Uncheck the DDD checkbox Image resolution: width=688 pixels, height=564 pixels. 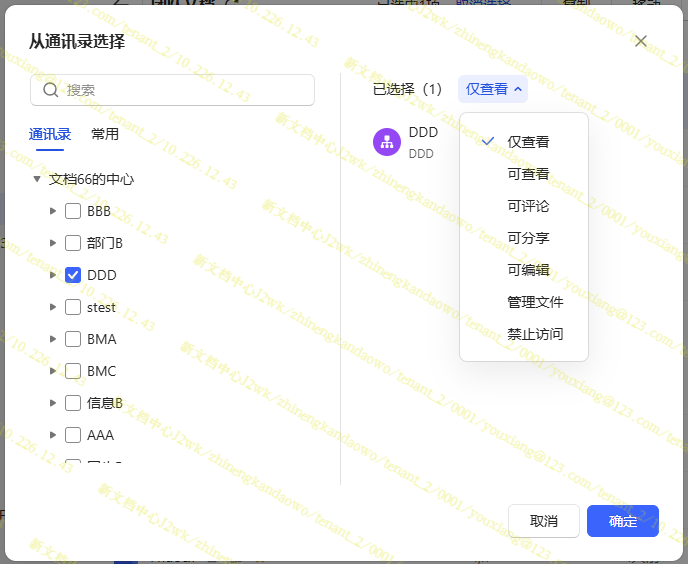tap(73, 275)
